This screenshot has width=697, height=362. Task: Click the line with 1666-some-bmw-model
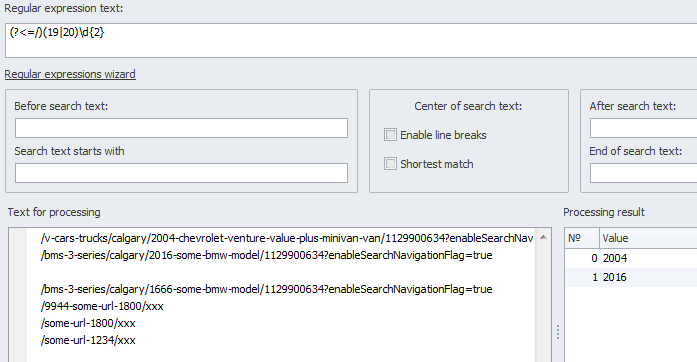[266, 290]
